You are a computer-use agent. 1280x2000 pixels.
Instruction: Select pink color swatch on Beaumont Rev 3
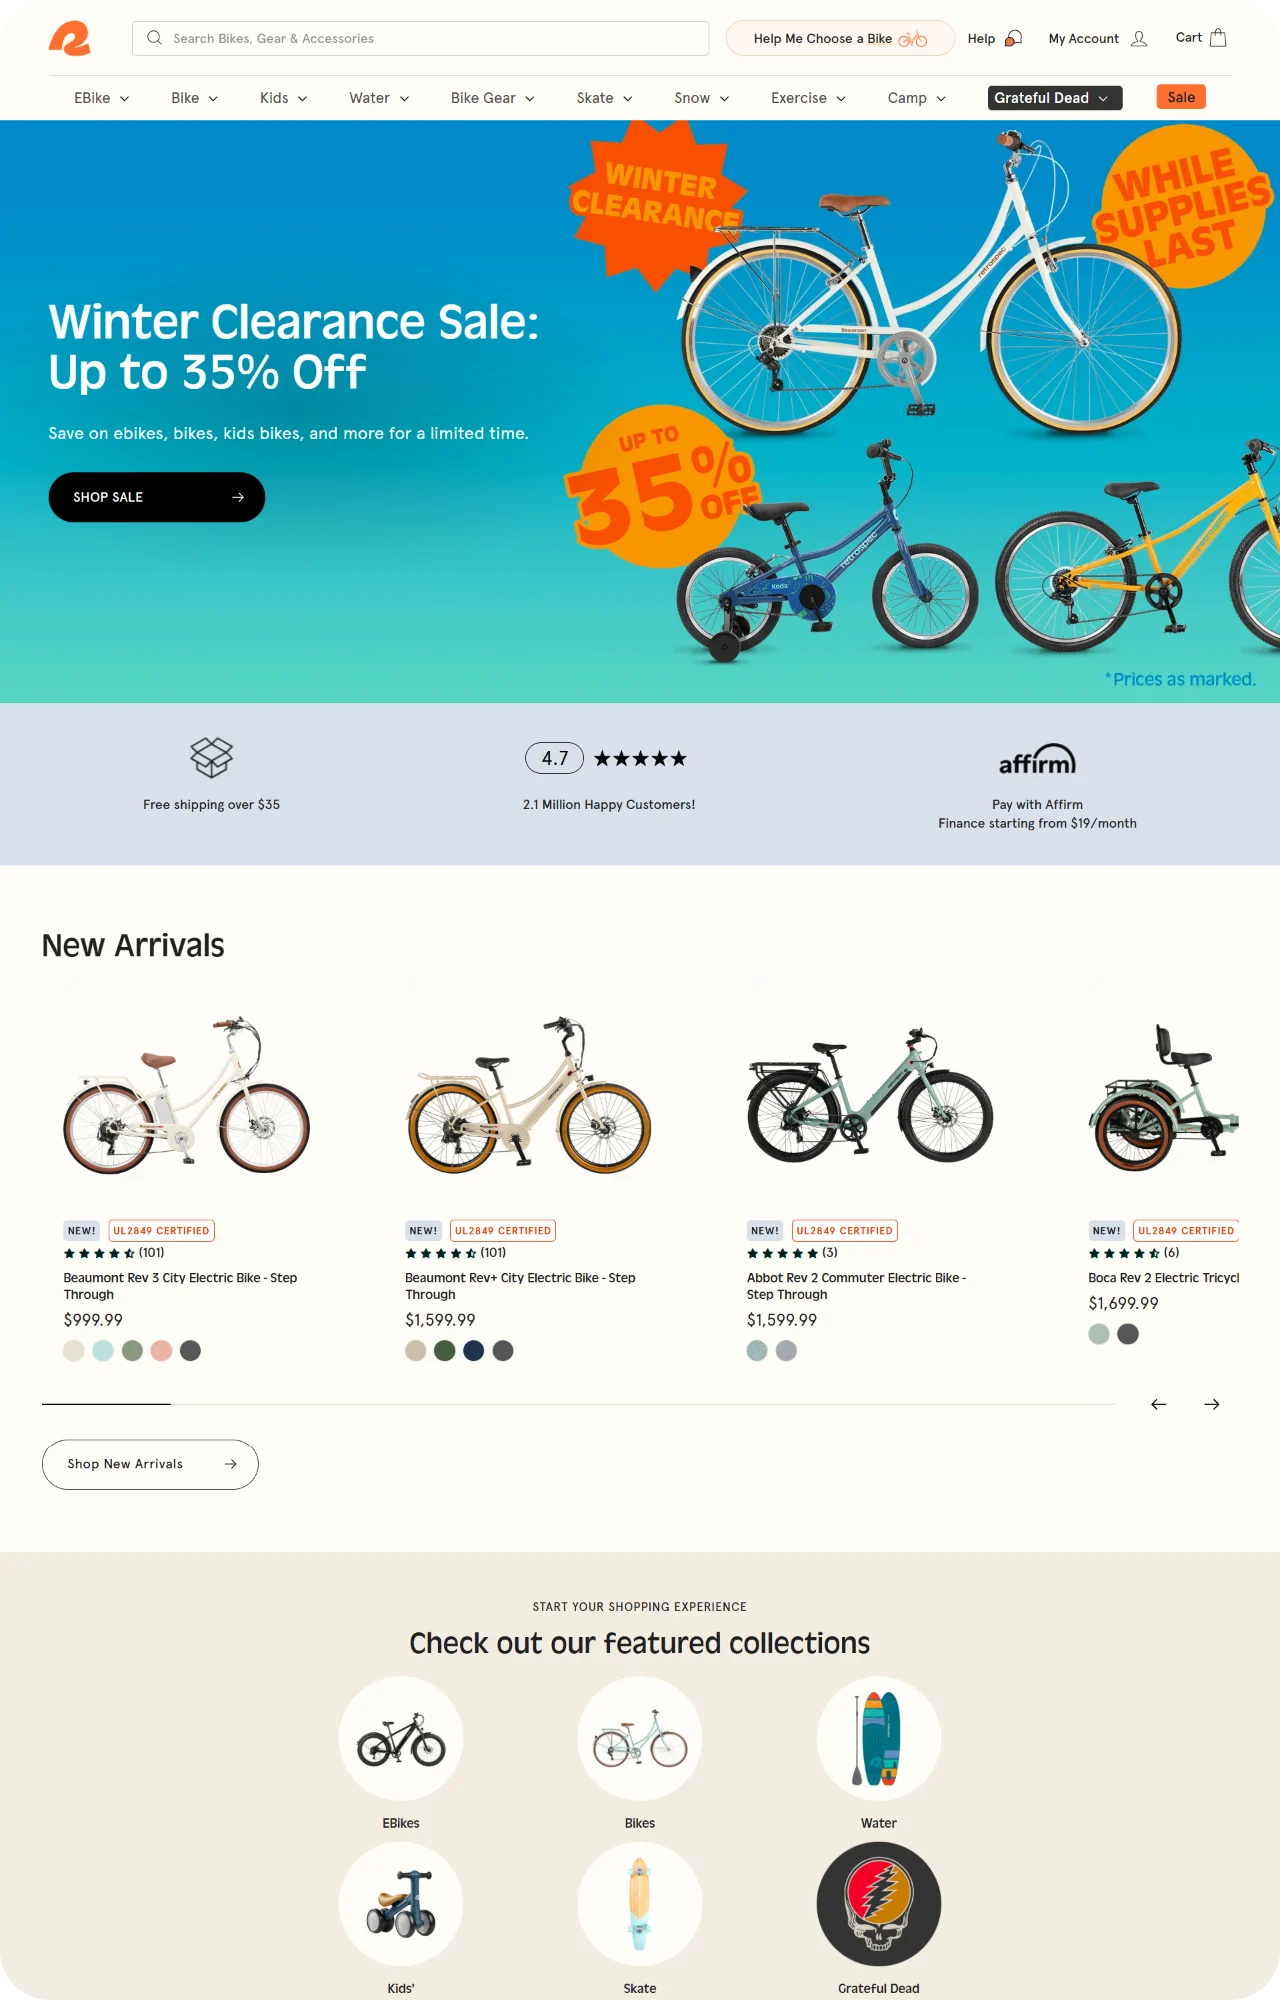pyautogui.click(x=161, y=1351)
